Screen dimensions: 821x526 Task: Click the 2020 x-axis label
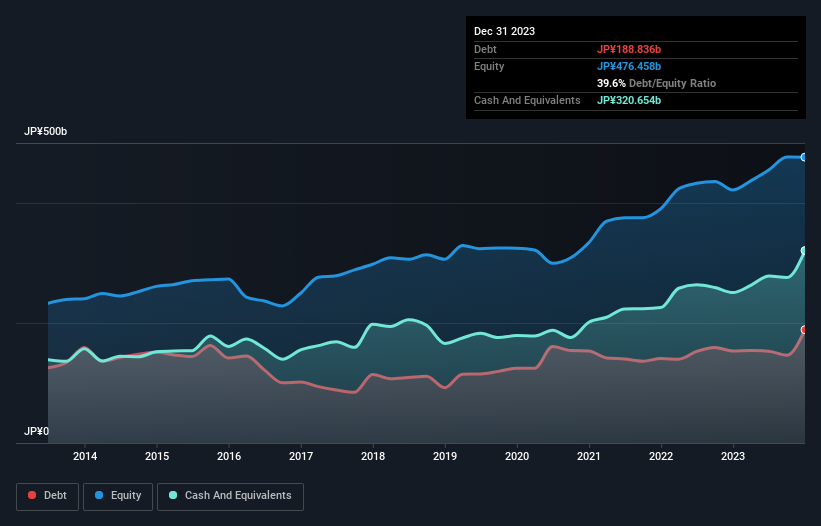[517, 456]
